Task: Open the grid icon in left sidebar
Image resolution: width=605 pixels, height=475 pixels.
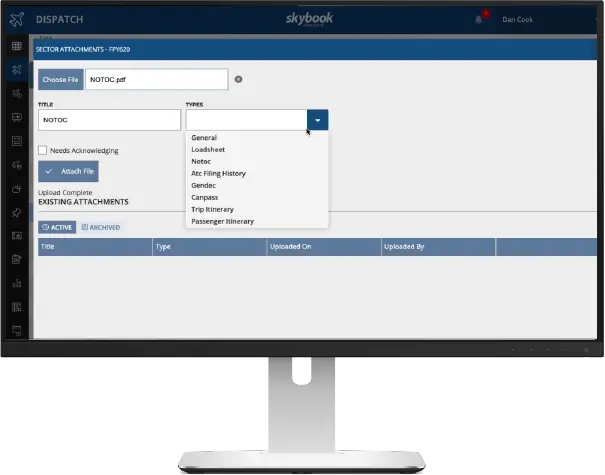Action: click(x=17, y=46)
